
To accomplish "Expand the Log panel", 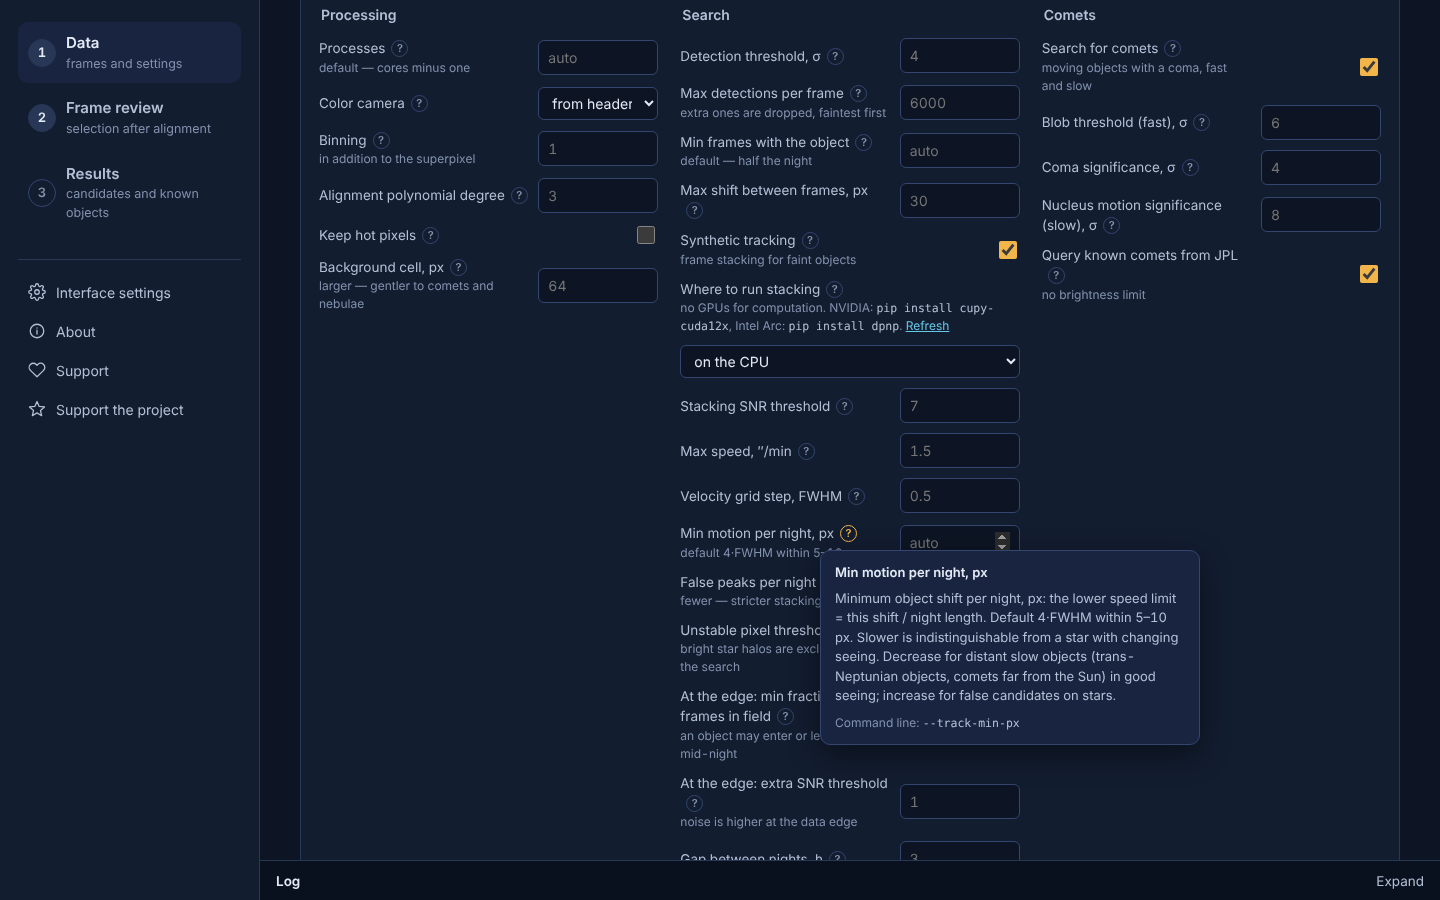I will click(1399, 881).
